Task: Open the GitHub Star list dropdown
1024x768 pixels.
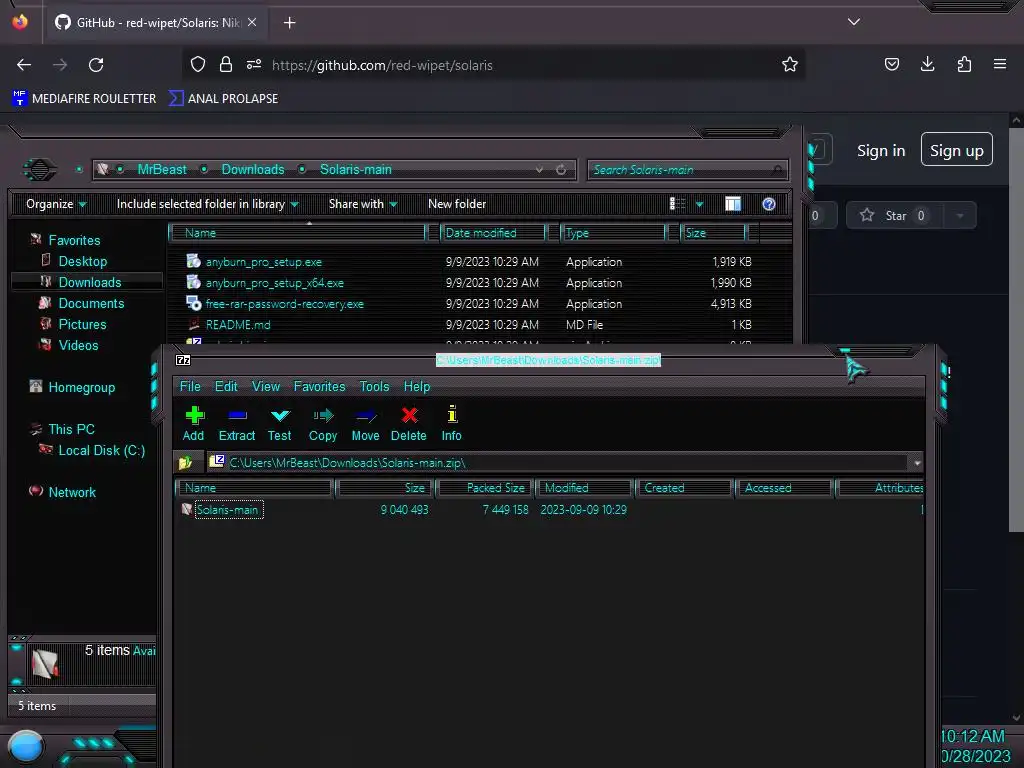Action: click(x=959, y=216)
